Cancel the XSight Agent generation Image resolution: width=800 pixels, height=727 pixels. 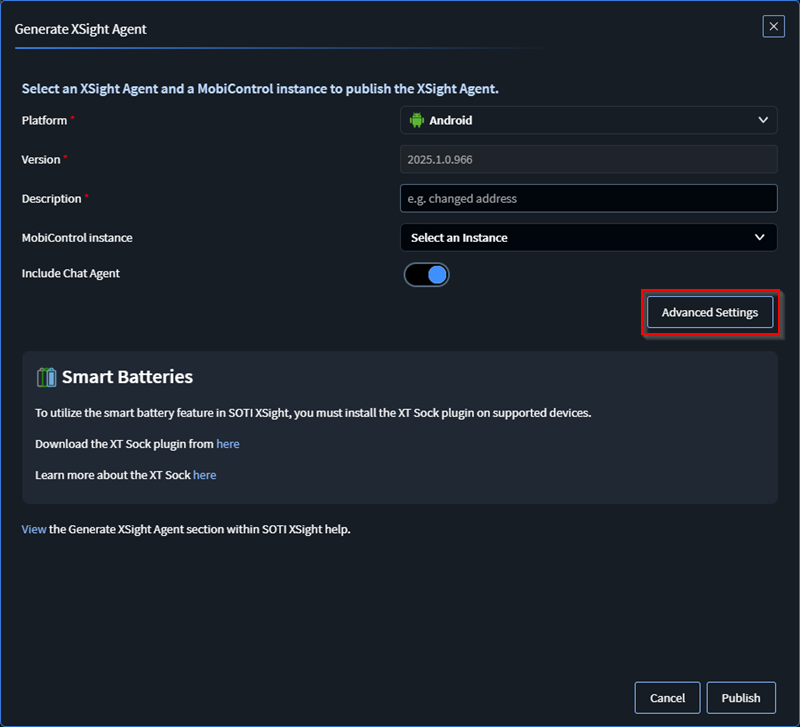(x=667, y=697)
